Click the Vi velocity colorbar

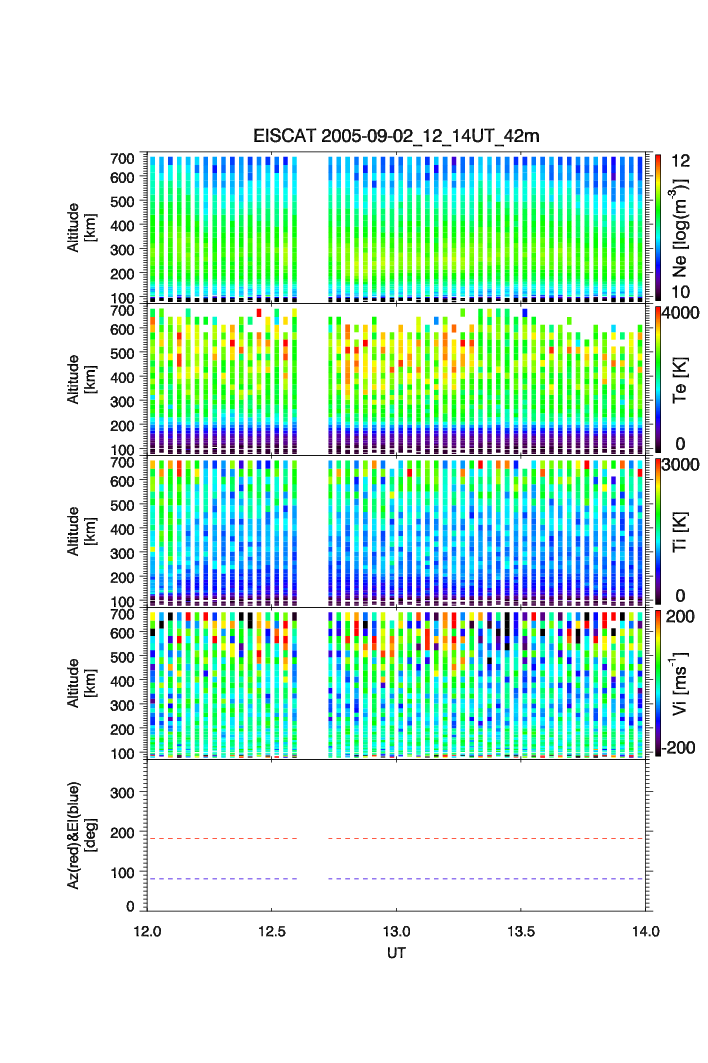[658, 683]
